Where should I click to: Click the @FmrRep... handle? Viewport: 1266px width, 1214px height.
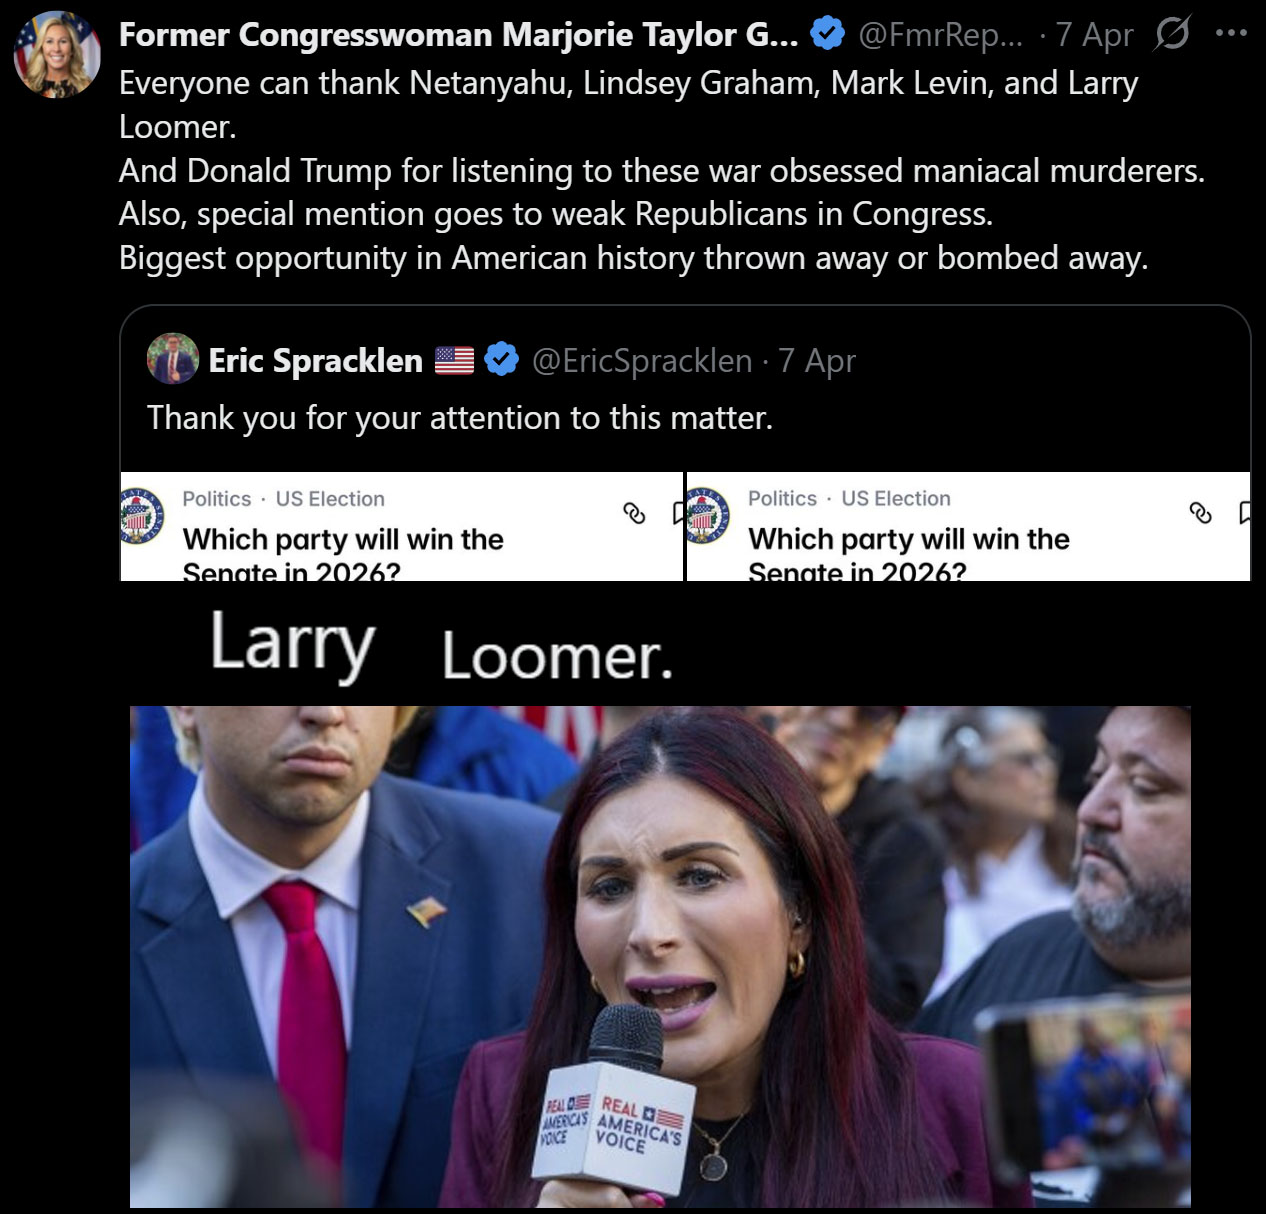(941, 35)
